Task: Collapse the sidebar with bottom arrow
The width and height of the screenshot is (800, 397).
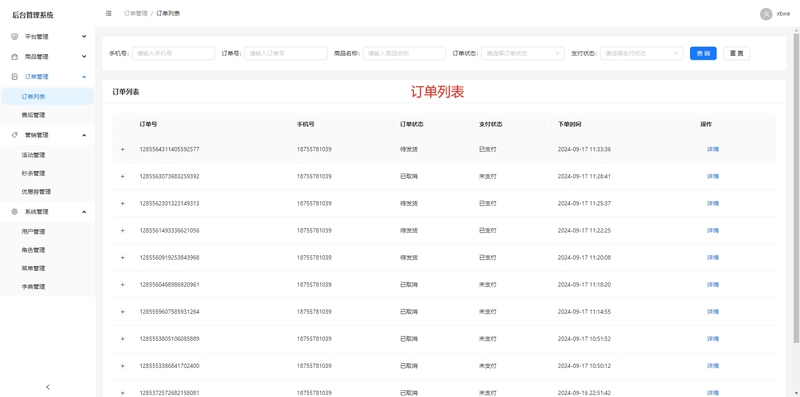Action: (48, 387)
